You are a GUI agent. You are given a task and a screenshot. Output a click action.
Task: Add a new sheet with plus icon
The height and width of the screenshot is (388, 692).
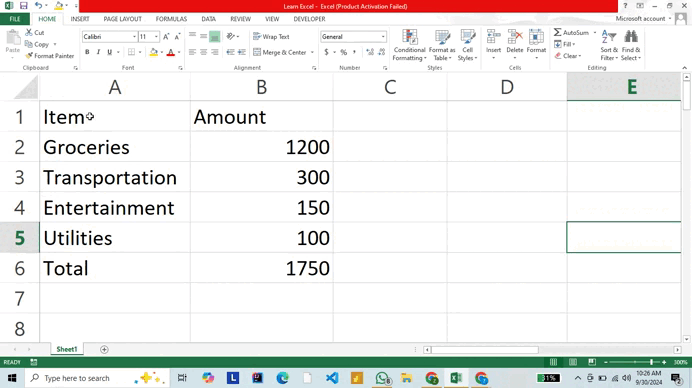[x=104, y=350]
